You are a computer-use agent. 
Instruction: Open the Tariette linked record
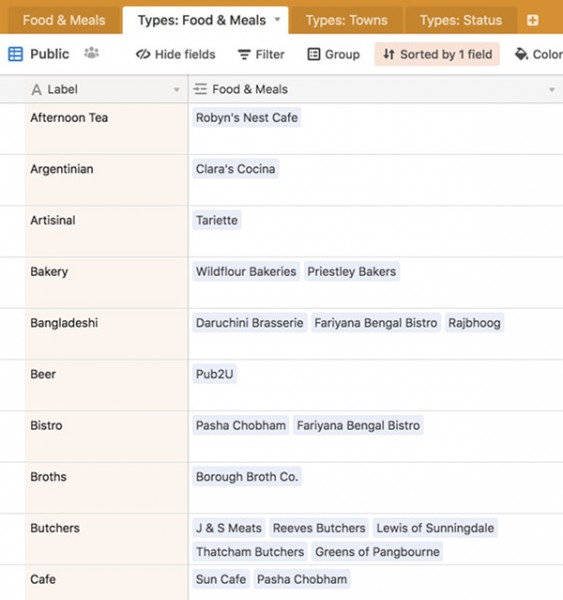coord(217,220)
